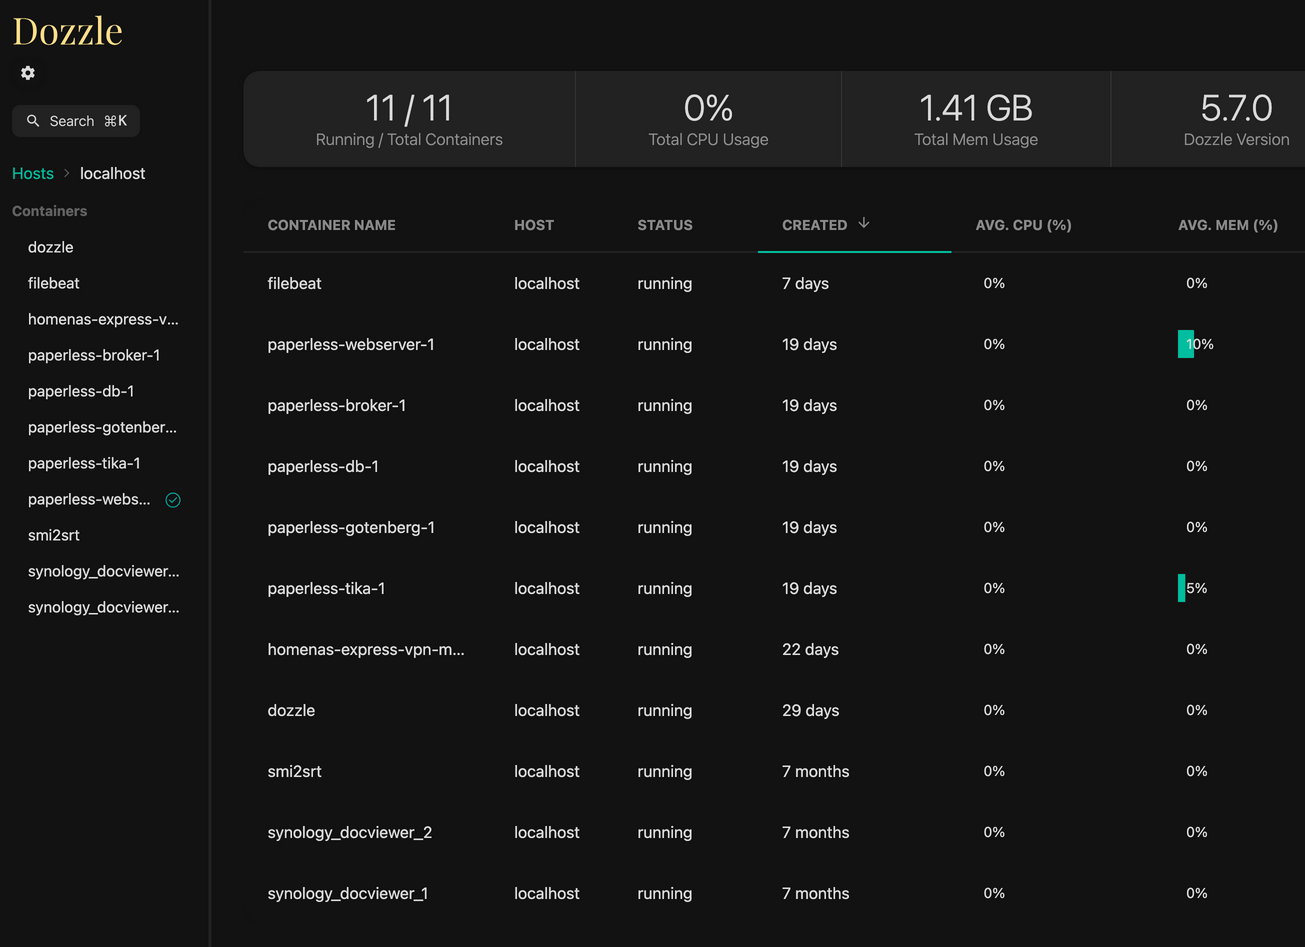Sort by HOST column header

(534, 225)
